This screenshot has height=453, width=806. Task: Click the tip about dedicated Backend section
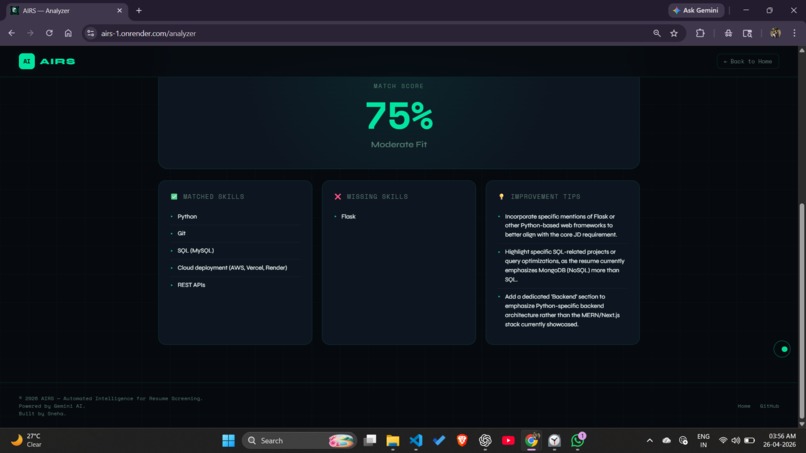(x=562, y=310)
